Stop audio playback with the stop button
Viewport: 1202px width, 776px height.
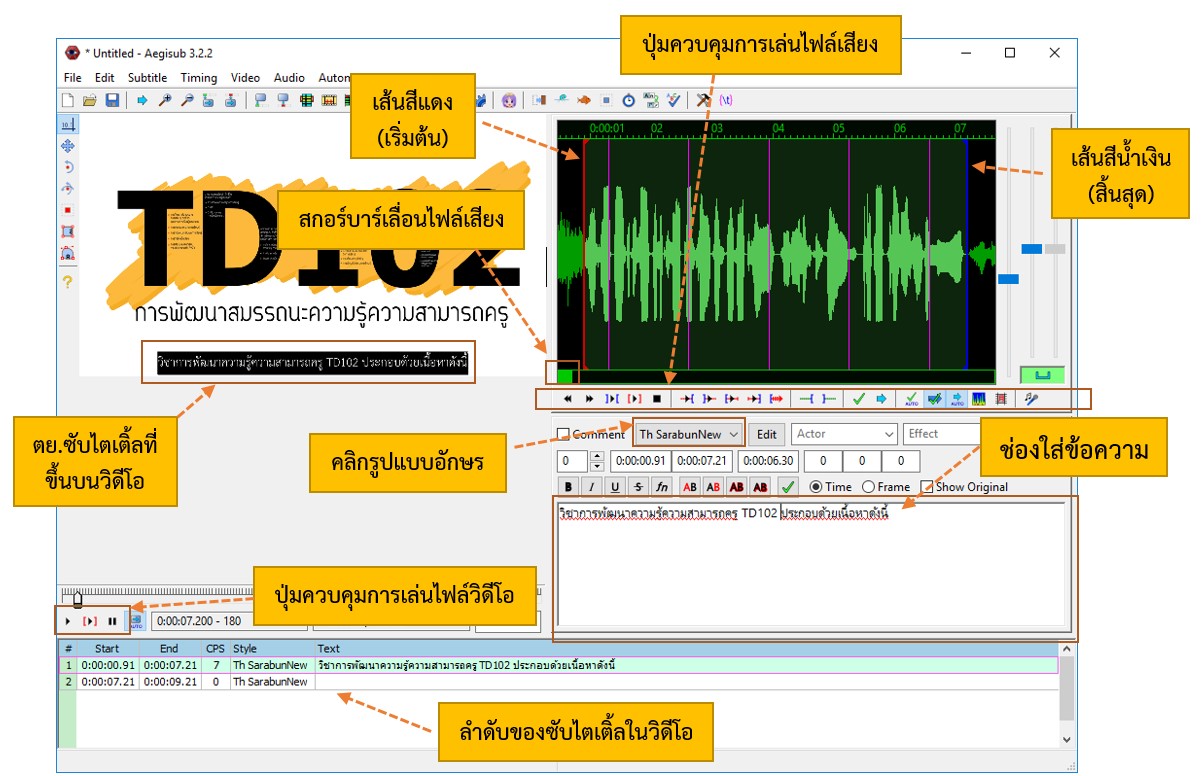coord(657,398)
